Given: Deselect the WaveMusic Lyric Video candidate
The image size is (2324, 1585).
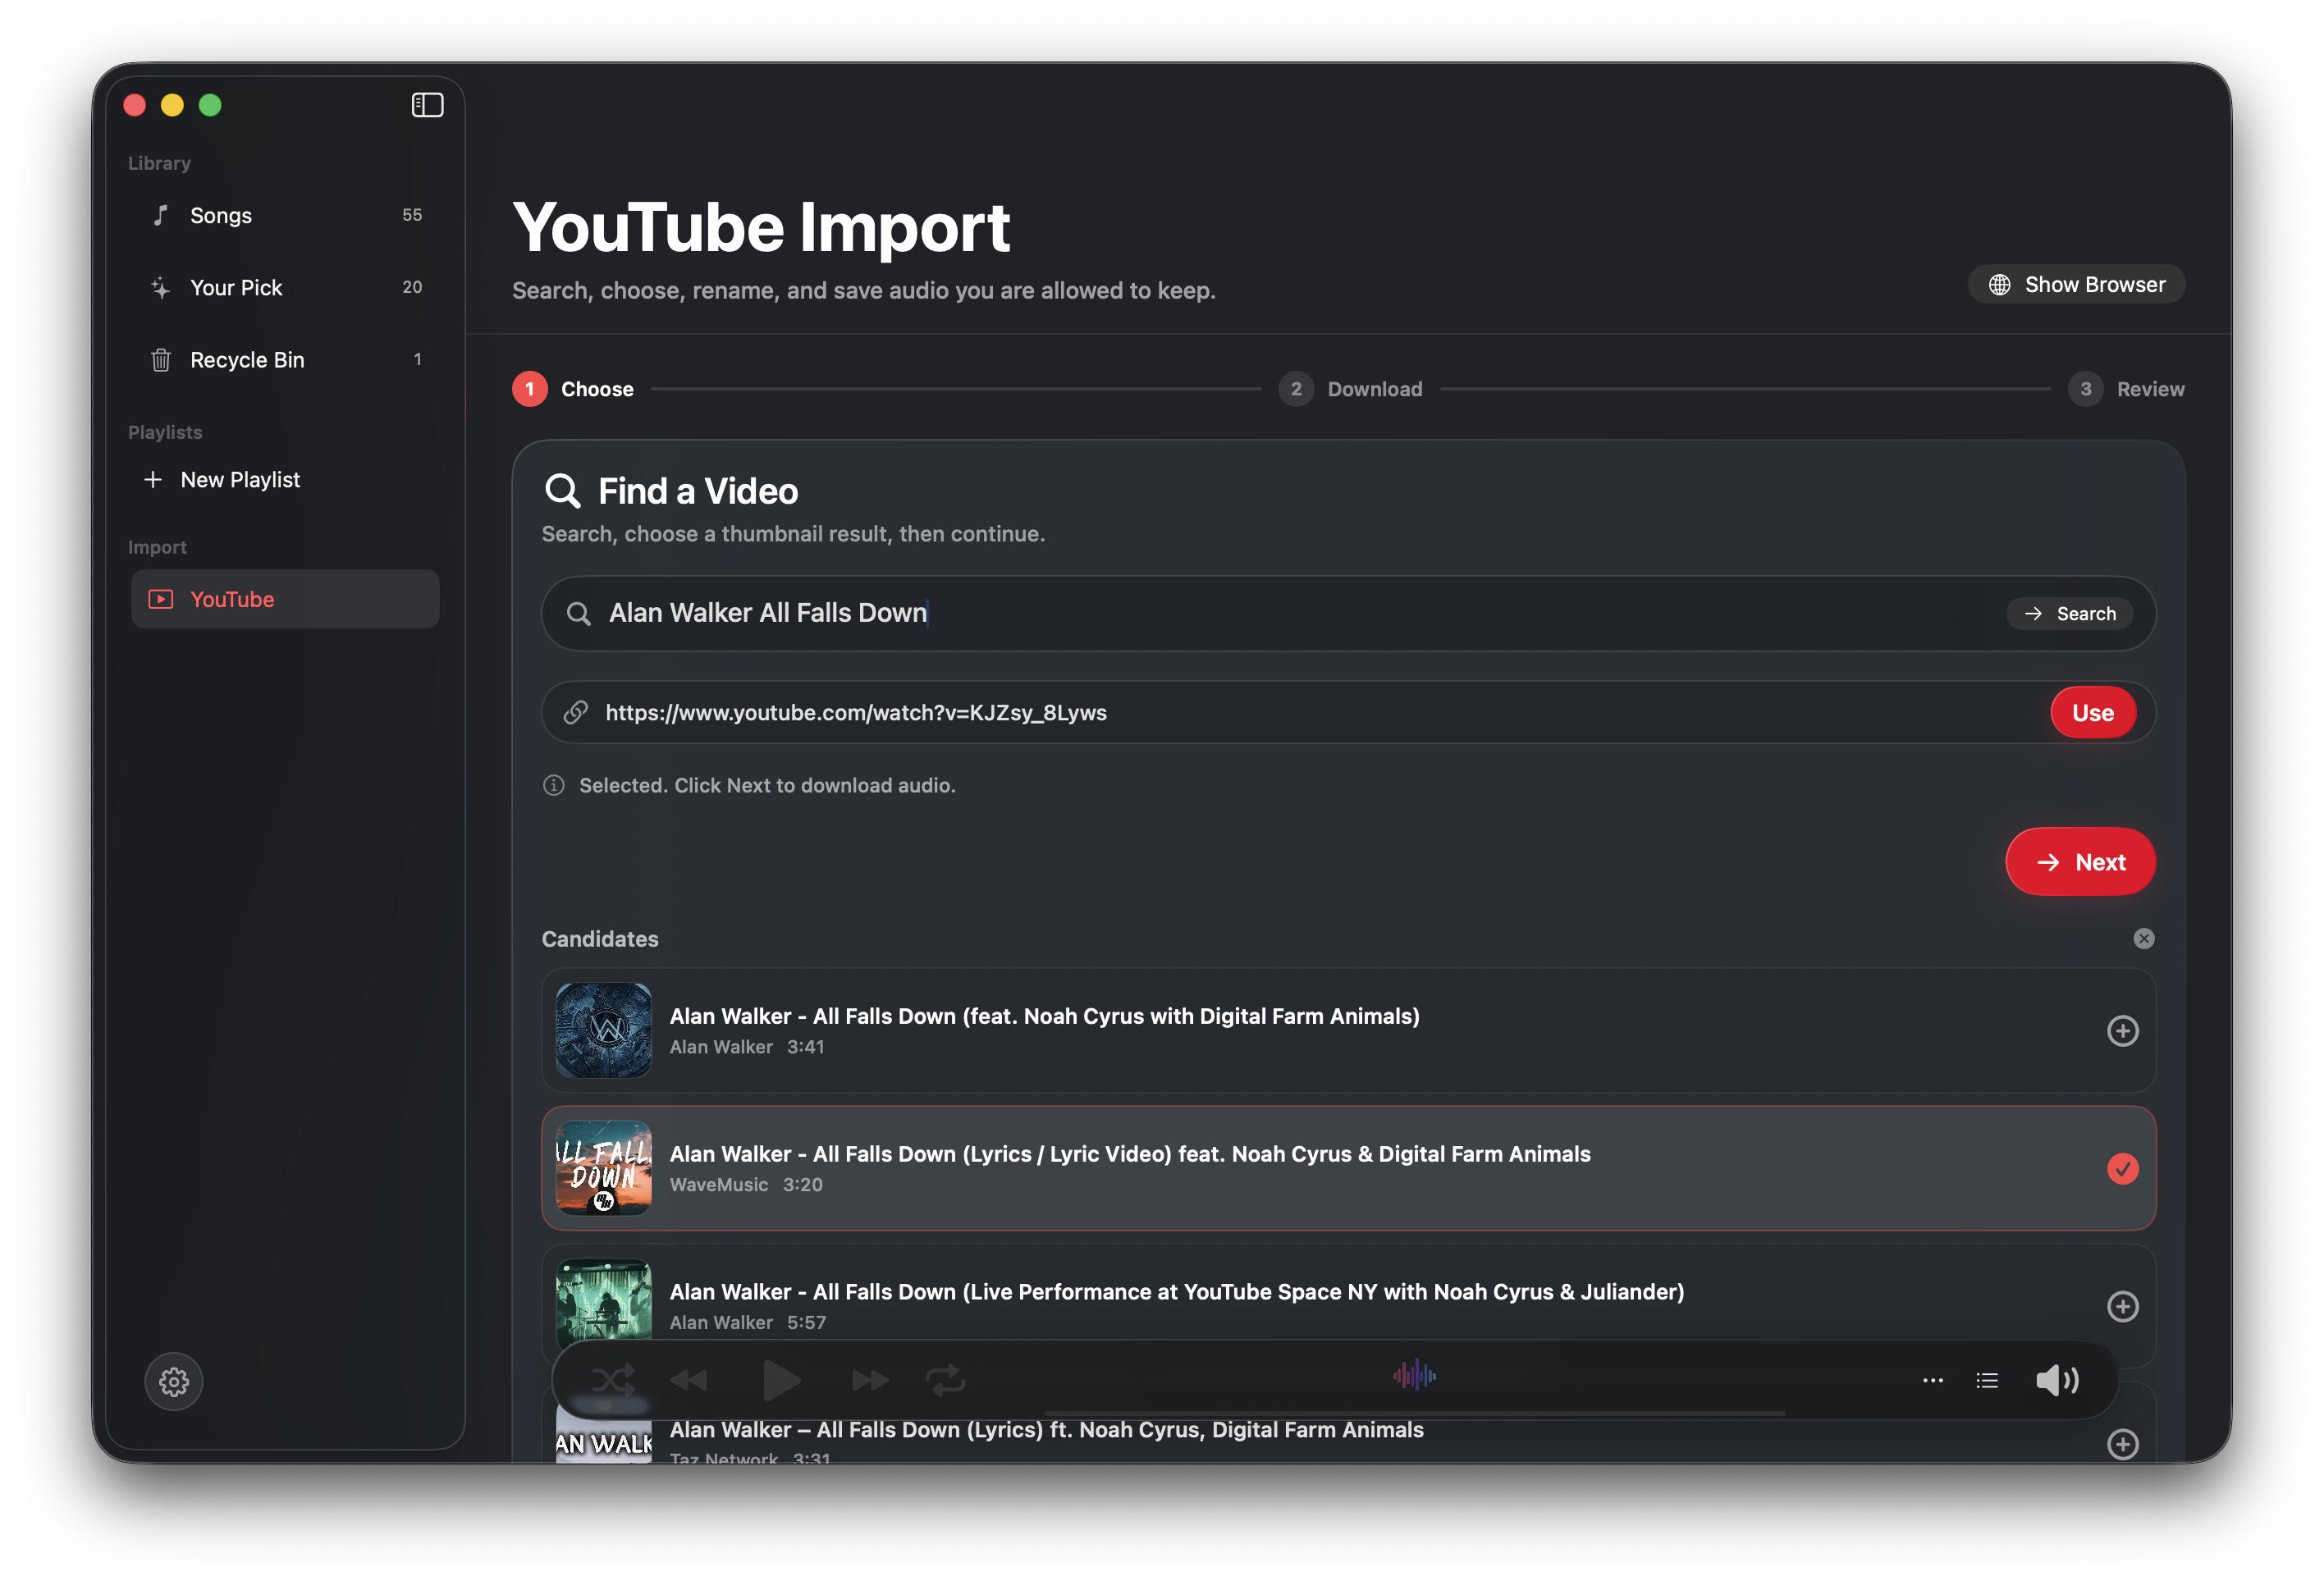Looking at the screenshot, I should coord(2122,1168).
